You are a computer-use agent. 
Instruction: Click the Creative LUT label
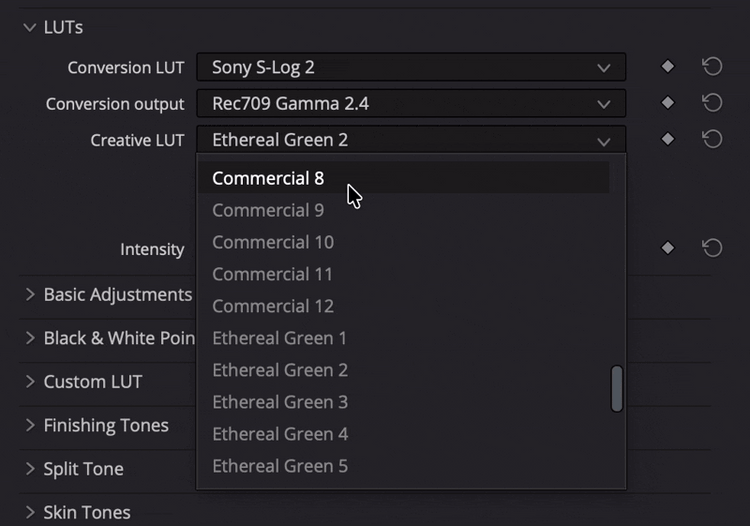pyautogui.click(x=137, y=140)
